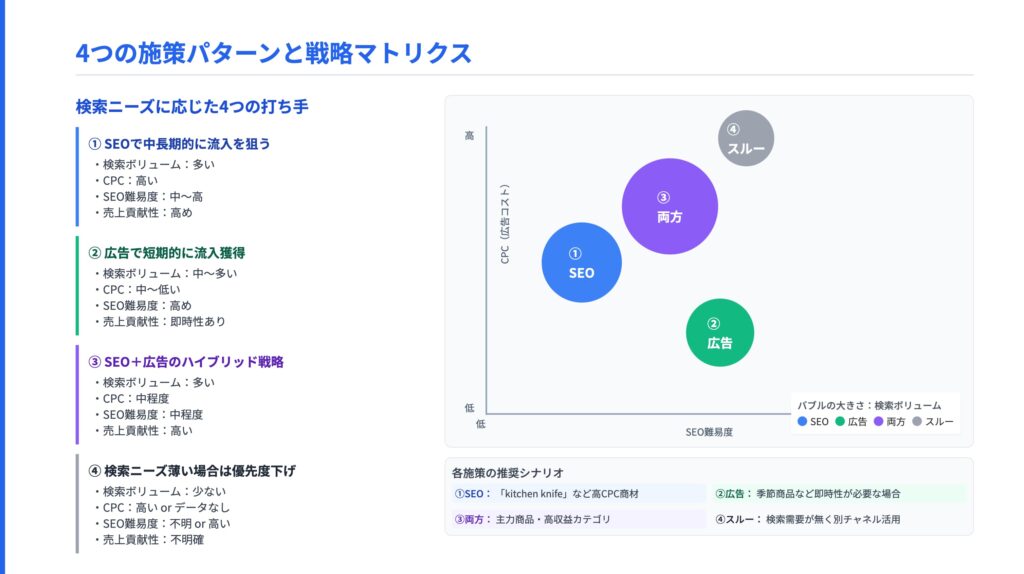Click the SEO難易度 x-axis label

tap(709, 432)
